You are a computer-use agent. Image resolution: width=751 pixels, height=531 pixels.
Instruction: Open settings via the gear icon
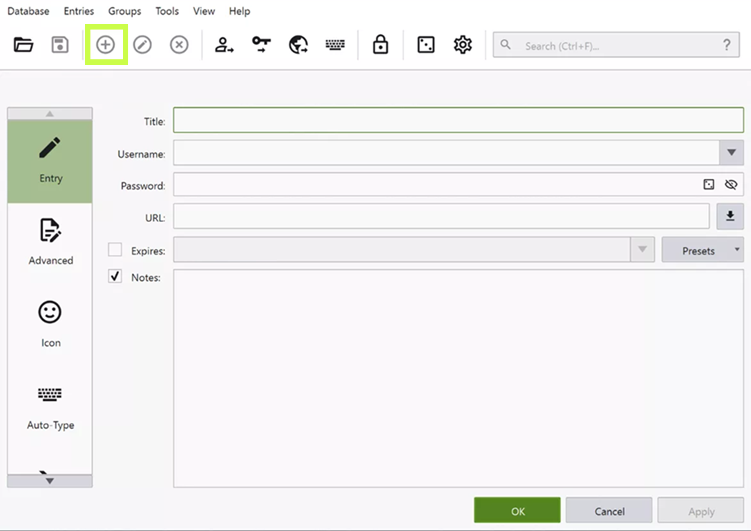(x=462, y=45)
